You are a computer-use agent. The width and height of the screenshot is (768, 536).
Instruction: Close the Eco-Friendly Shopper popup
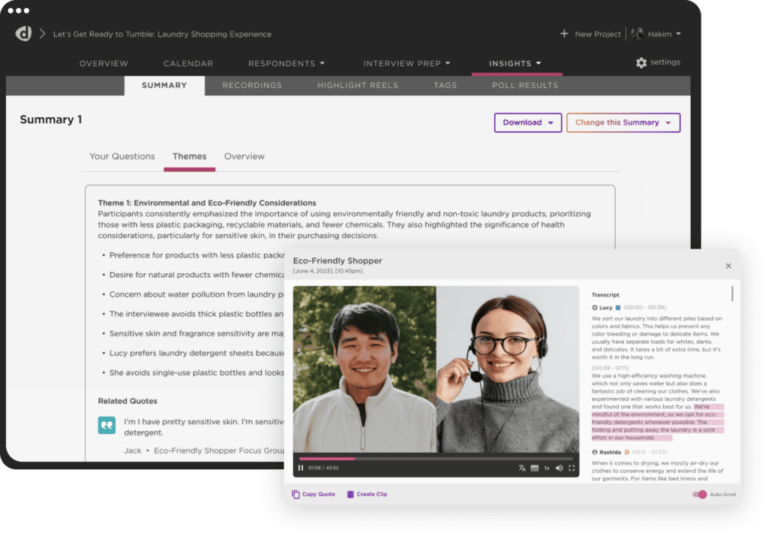coord(728,266)
